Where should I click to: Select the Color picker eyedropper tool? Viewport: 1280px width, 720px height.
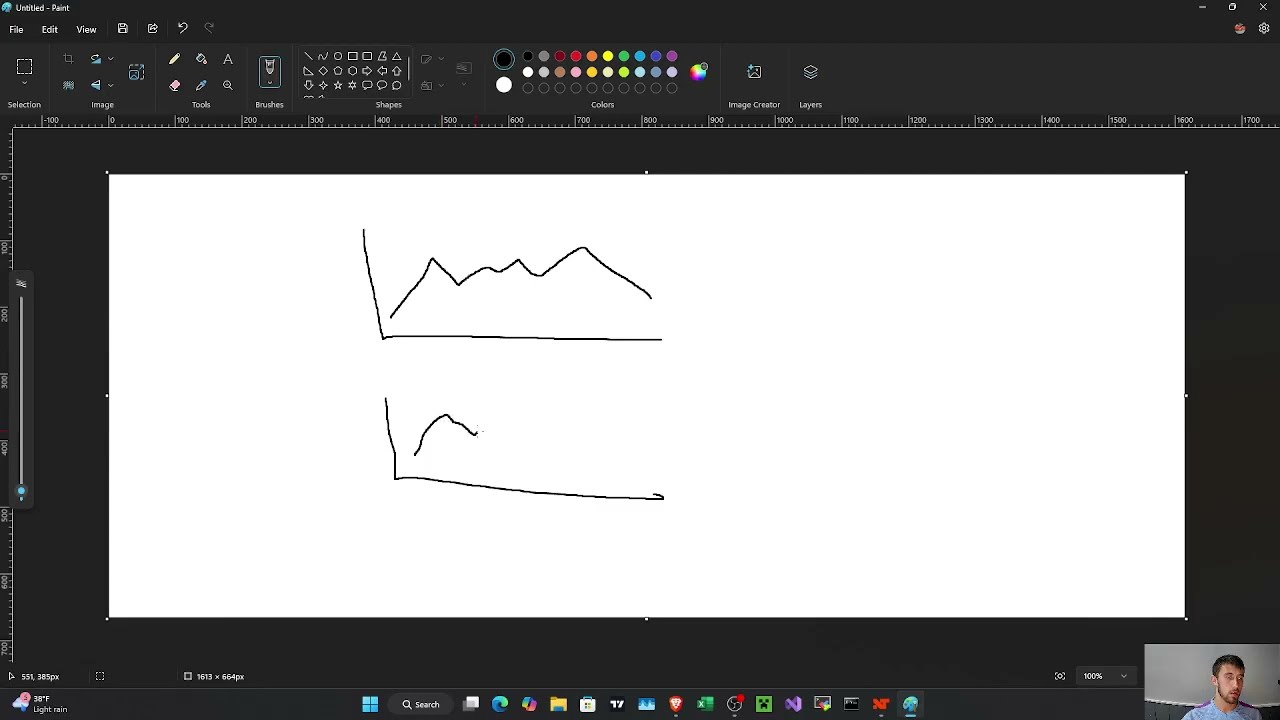(201, 86)
